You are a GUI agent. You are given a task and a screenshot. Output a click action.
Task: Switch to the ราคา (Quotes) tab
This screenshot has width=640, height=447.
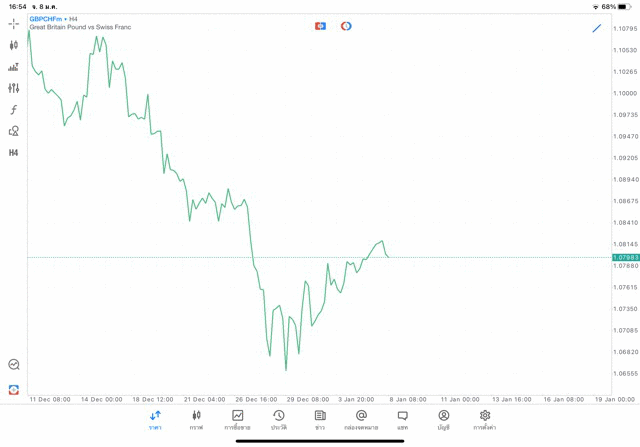tap(155, 420)
